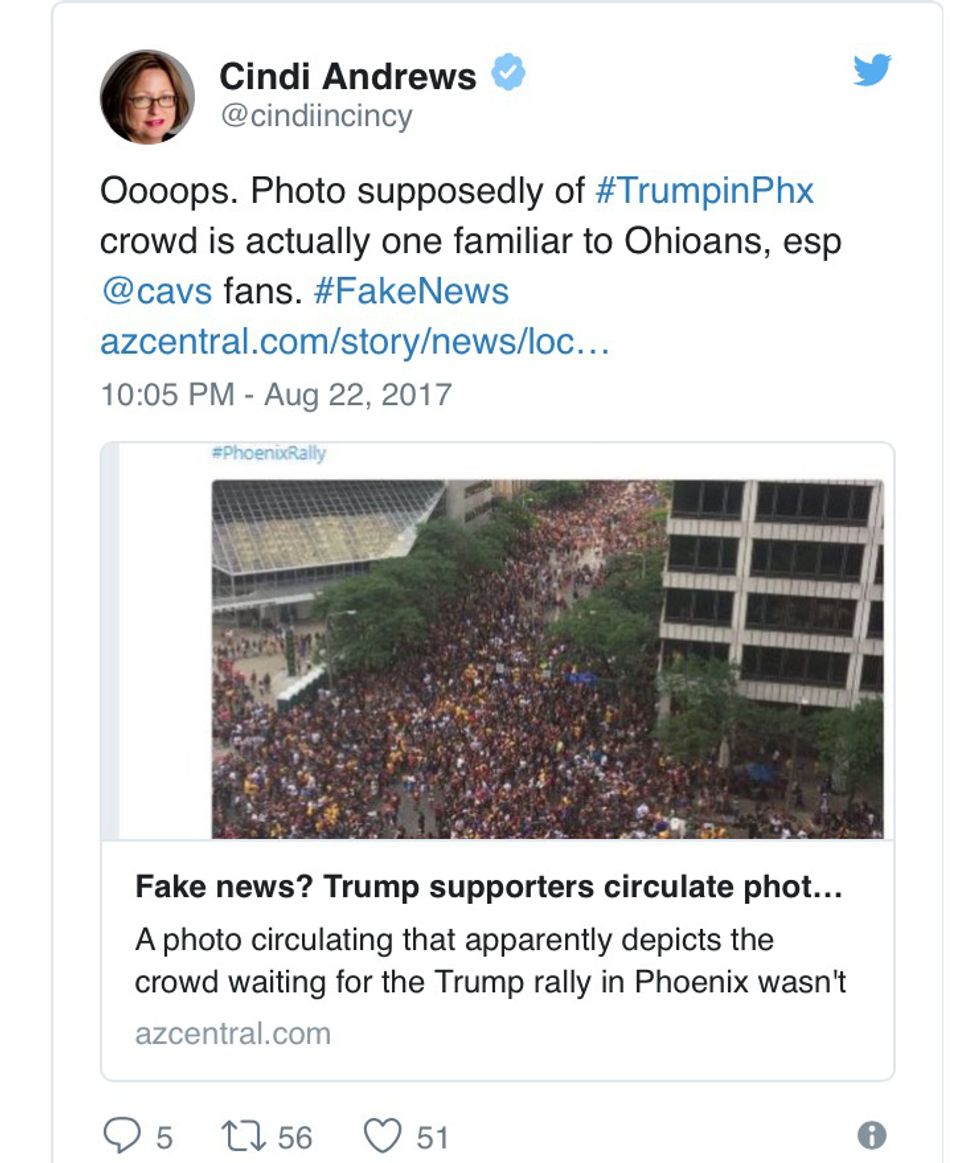
Task: Retweet using the retweet arrows icon
Action: (240, 1136)
